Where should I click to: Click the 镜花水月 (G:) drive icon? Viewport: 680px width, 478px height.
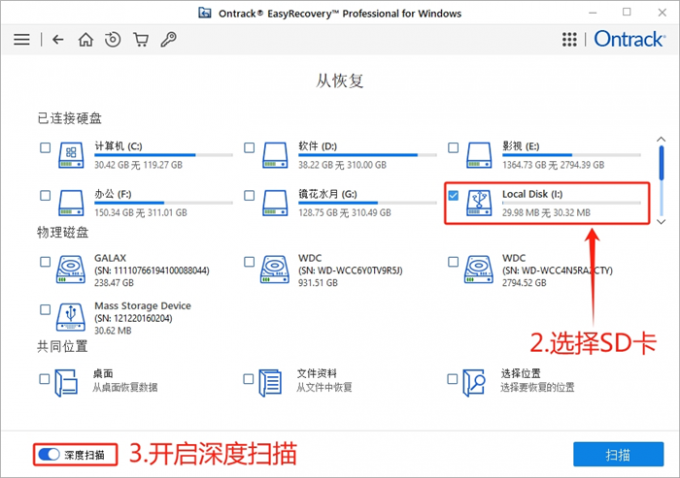275,203
